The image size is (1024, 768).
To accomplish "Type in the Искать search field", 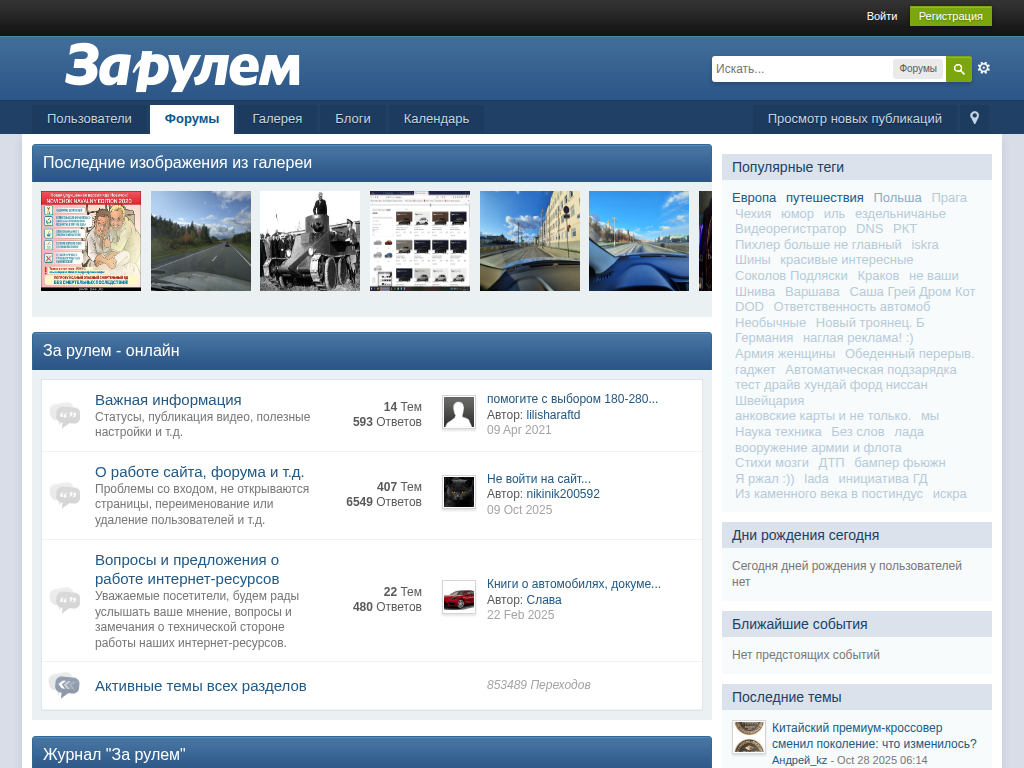I will click(x=800, y=69).
